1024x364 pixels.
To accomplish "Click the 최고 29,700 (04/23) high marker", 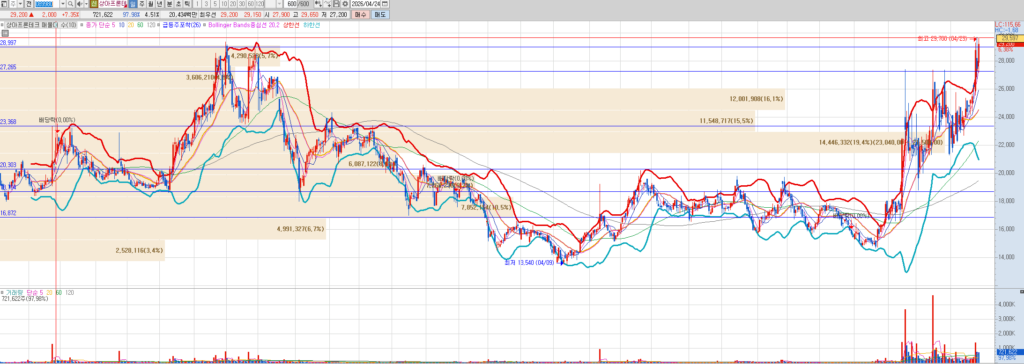I will (x=943, y=40).
